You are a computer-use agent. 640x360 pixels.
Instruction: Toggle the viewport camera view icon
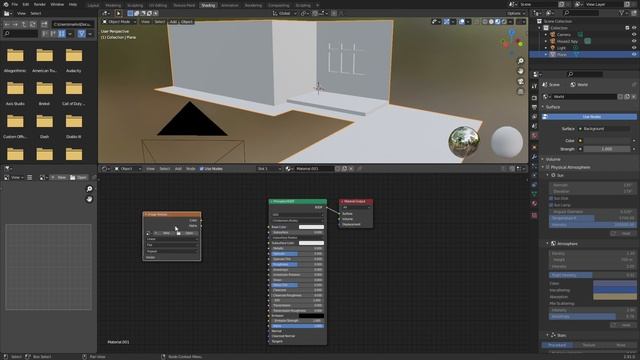tap(520, 81)
